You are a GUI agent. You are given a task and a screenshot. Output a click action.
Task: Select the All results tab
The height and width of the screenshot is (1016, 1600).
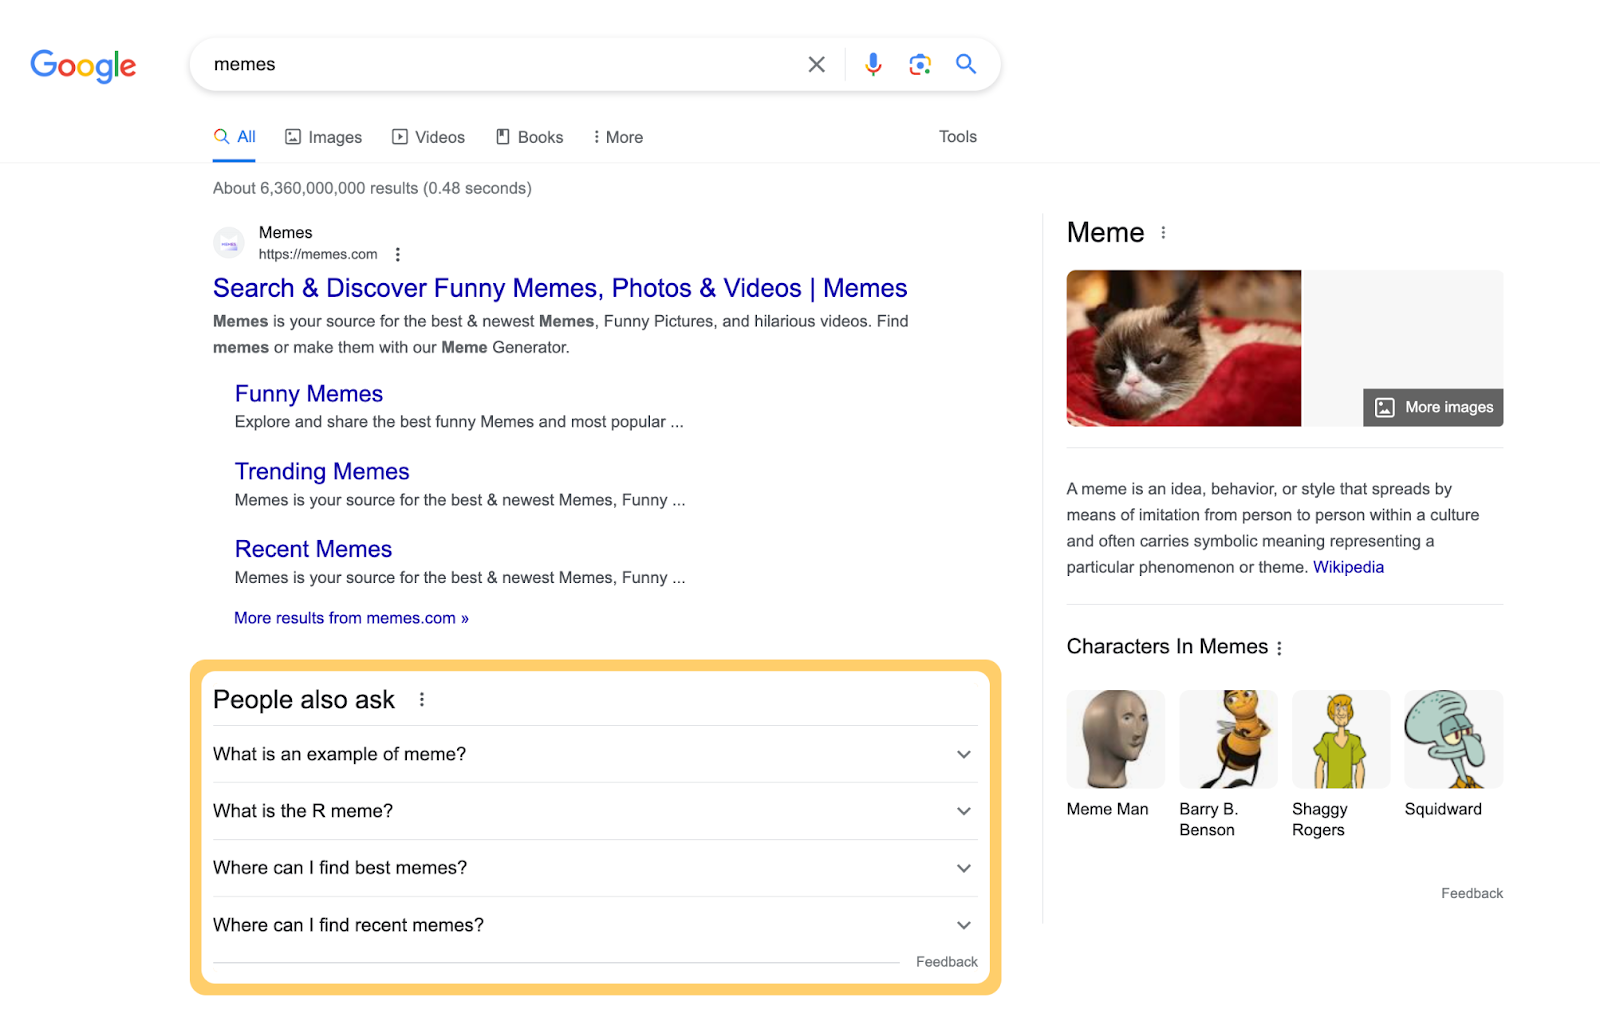[235, 137]
